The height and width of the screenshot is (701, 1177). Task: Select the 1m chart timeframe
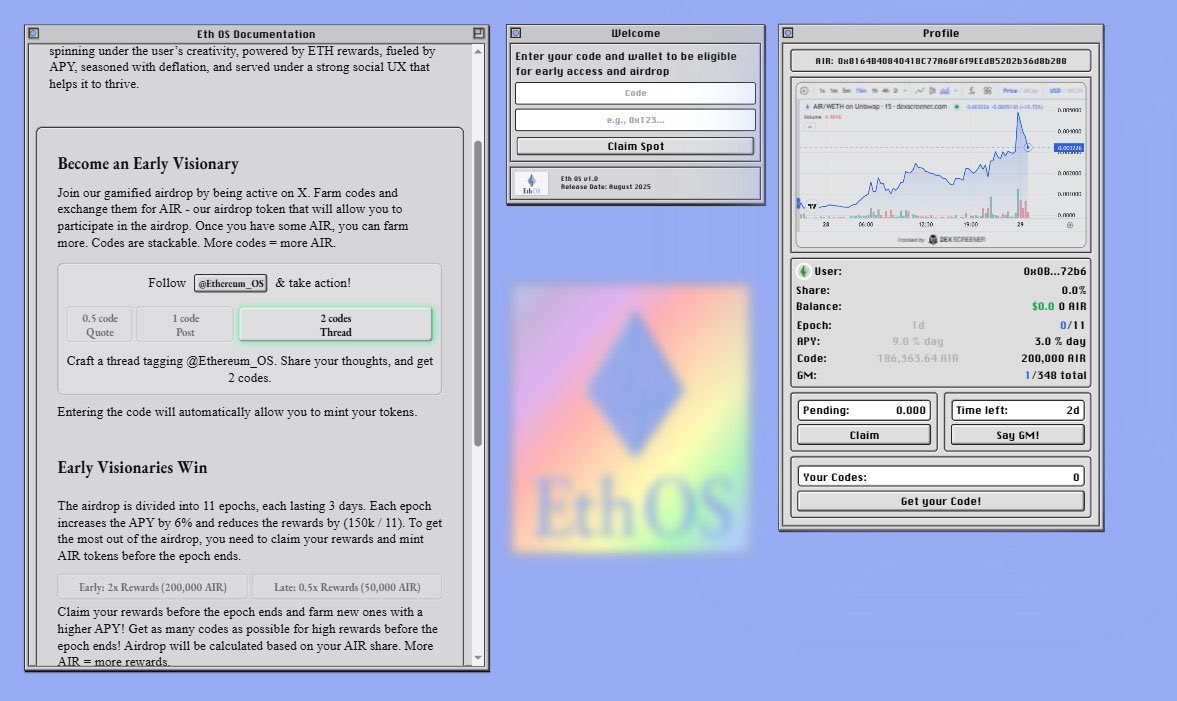point(834,91)
